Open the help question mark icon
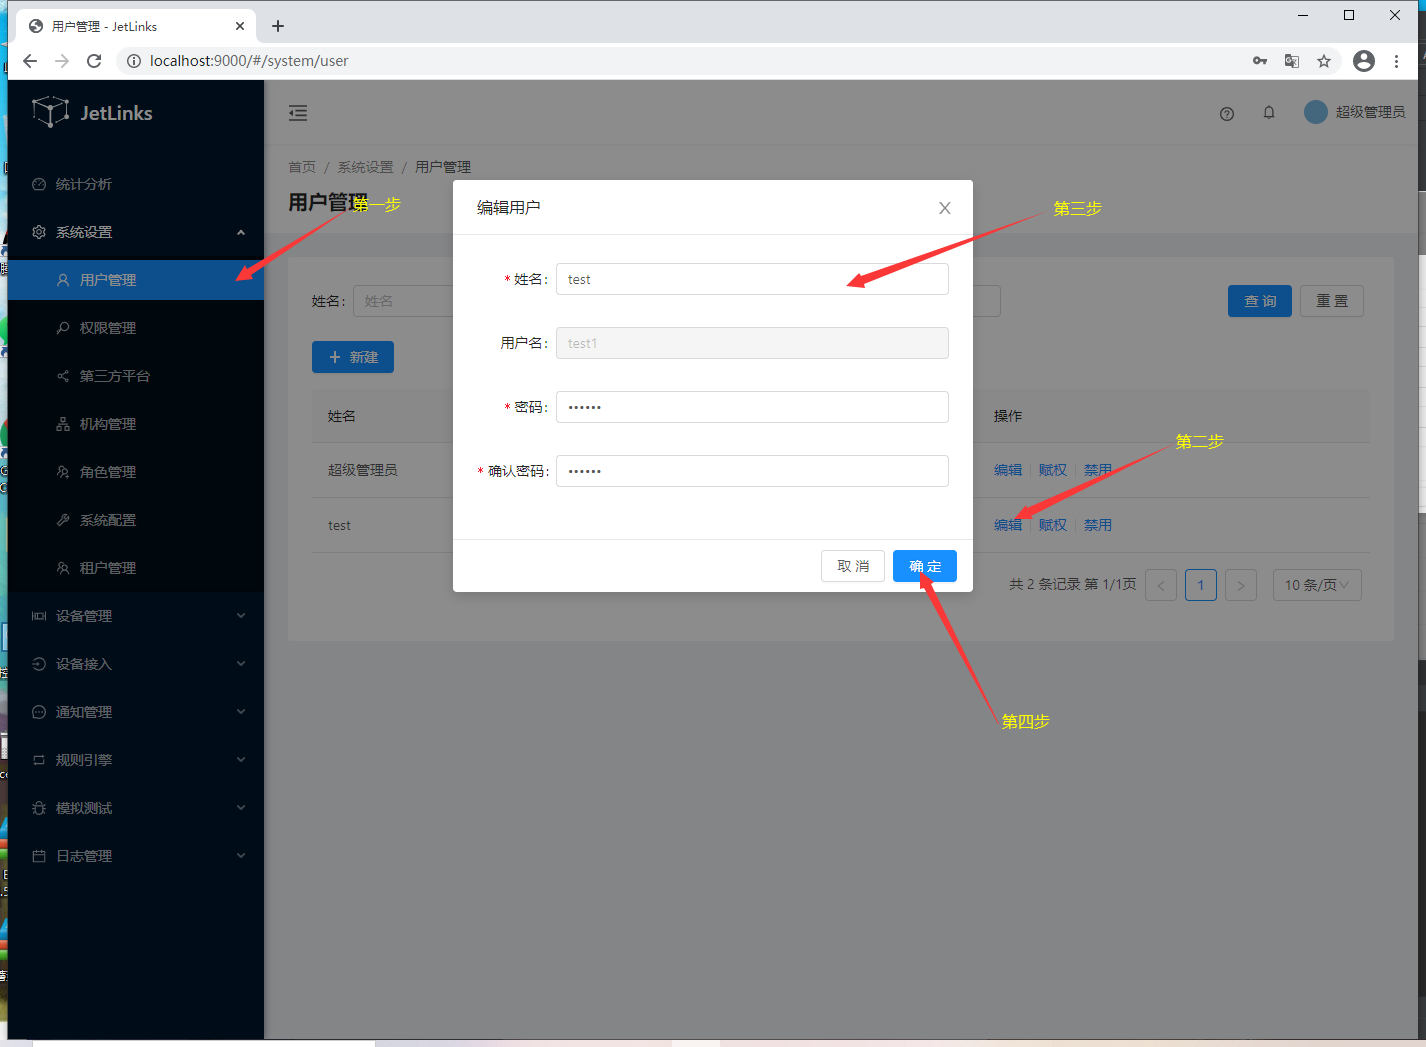This screenshot has height=1047, width=1426. 1227,114
